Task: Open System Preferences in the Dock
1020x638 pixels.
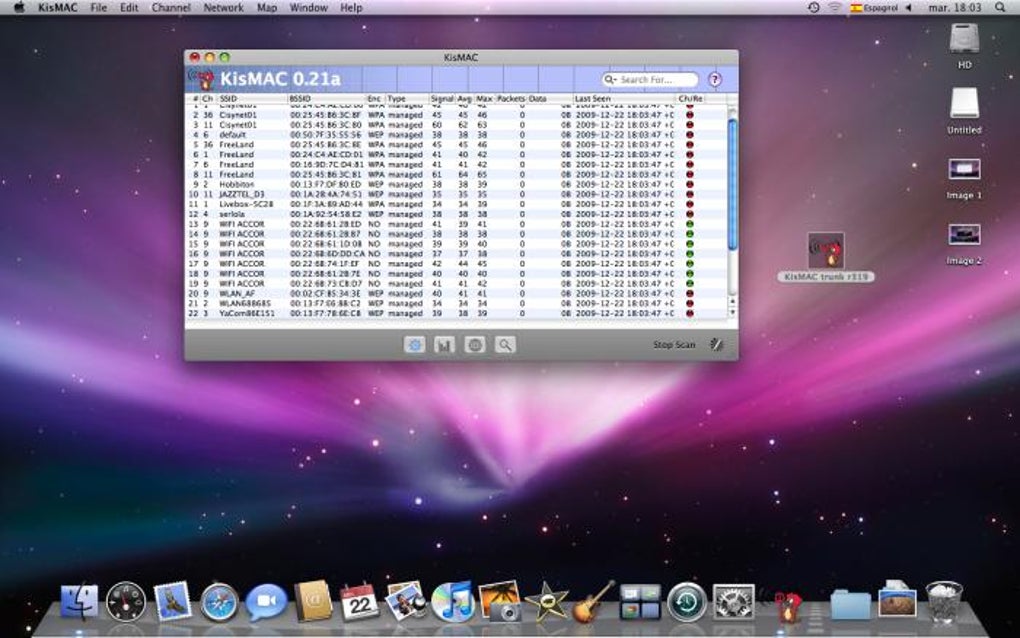Action: pyautogui.click(x=733, y=602)
